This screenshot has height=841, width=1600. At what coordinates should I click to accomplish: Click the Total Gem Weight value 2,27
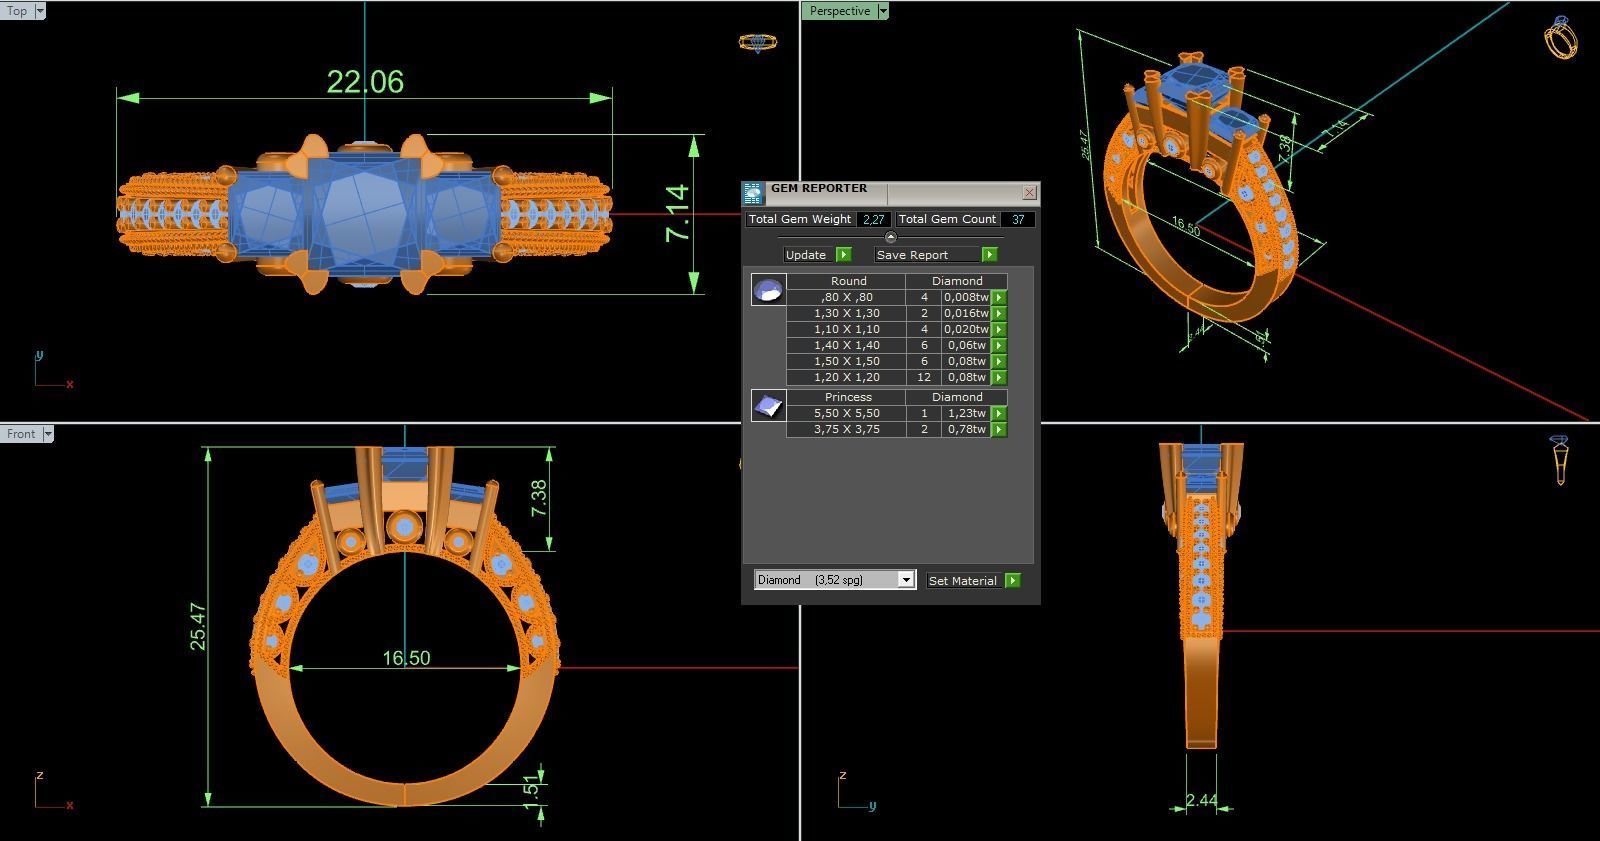(874, 220)
